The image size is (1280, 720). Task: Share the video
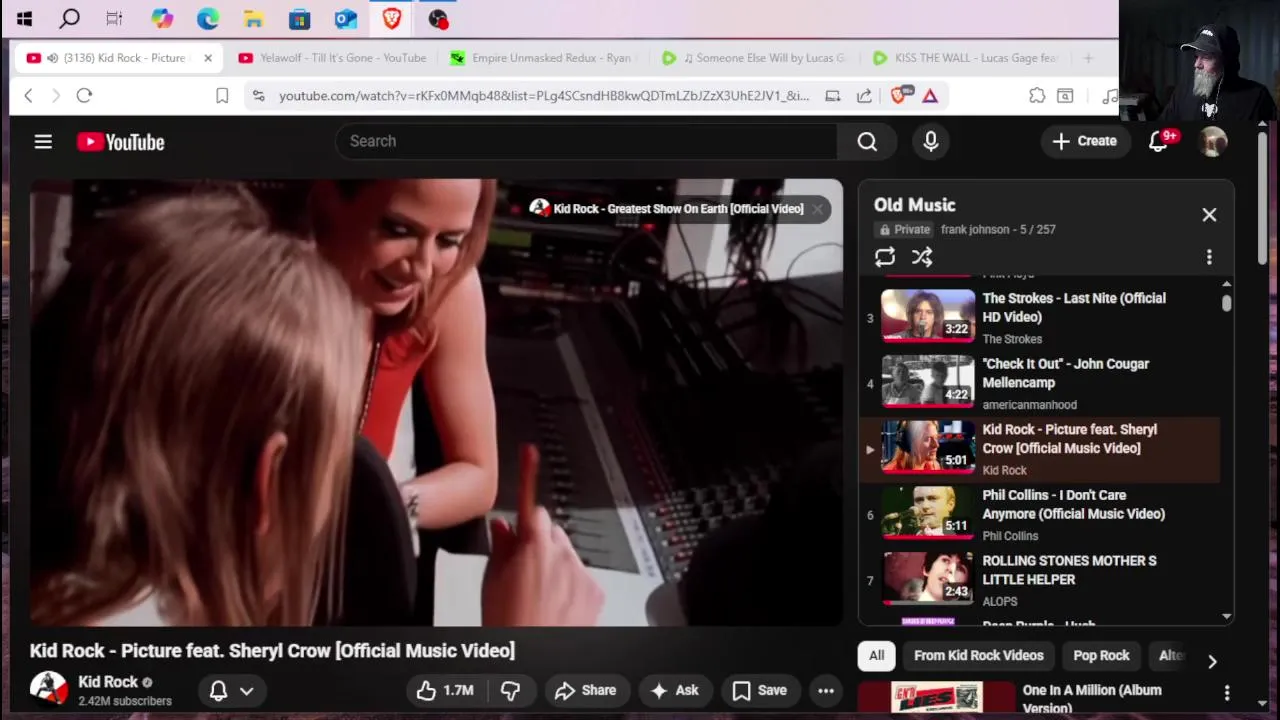pos(586,690)
